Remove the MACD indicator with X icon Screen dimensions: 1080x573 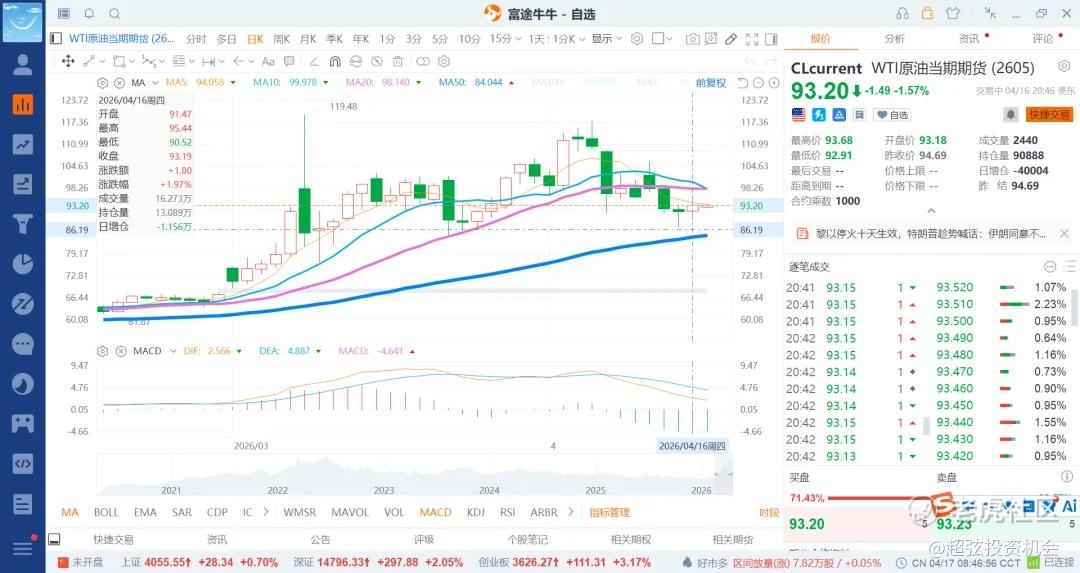pos(121,351)
